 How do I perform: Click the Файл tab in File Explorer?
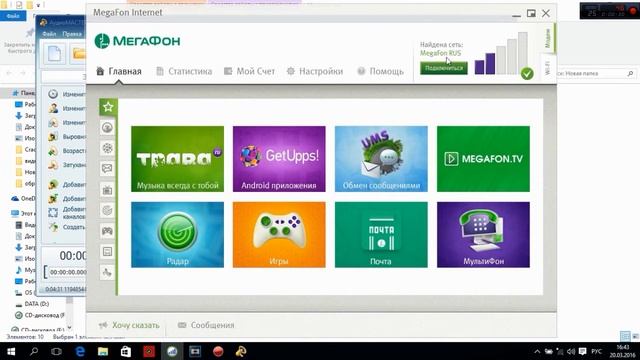click(x=13, y=16)
